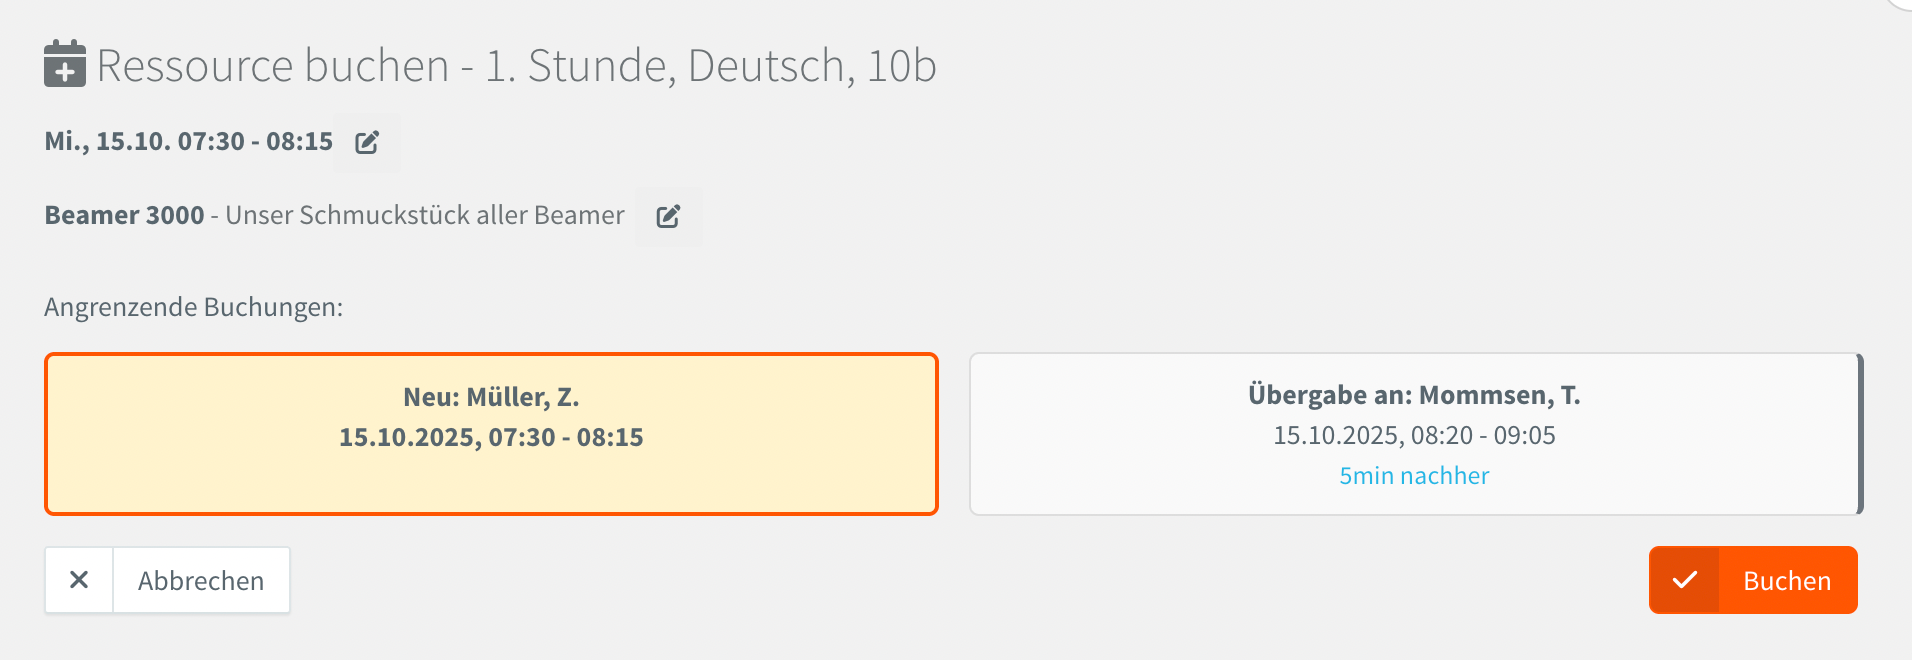Screen dimensions: 1912x660
Task: Open the "5min nachher" link
Action: 1414,476
